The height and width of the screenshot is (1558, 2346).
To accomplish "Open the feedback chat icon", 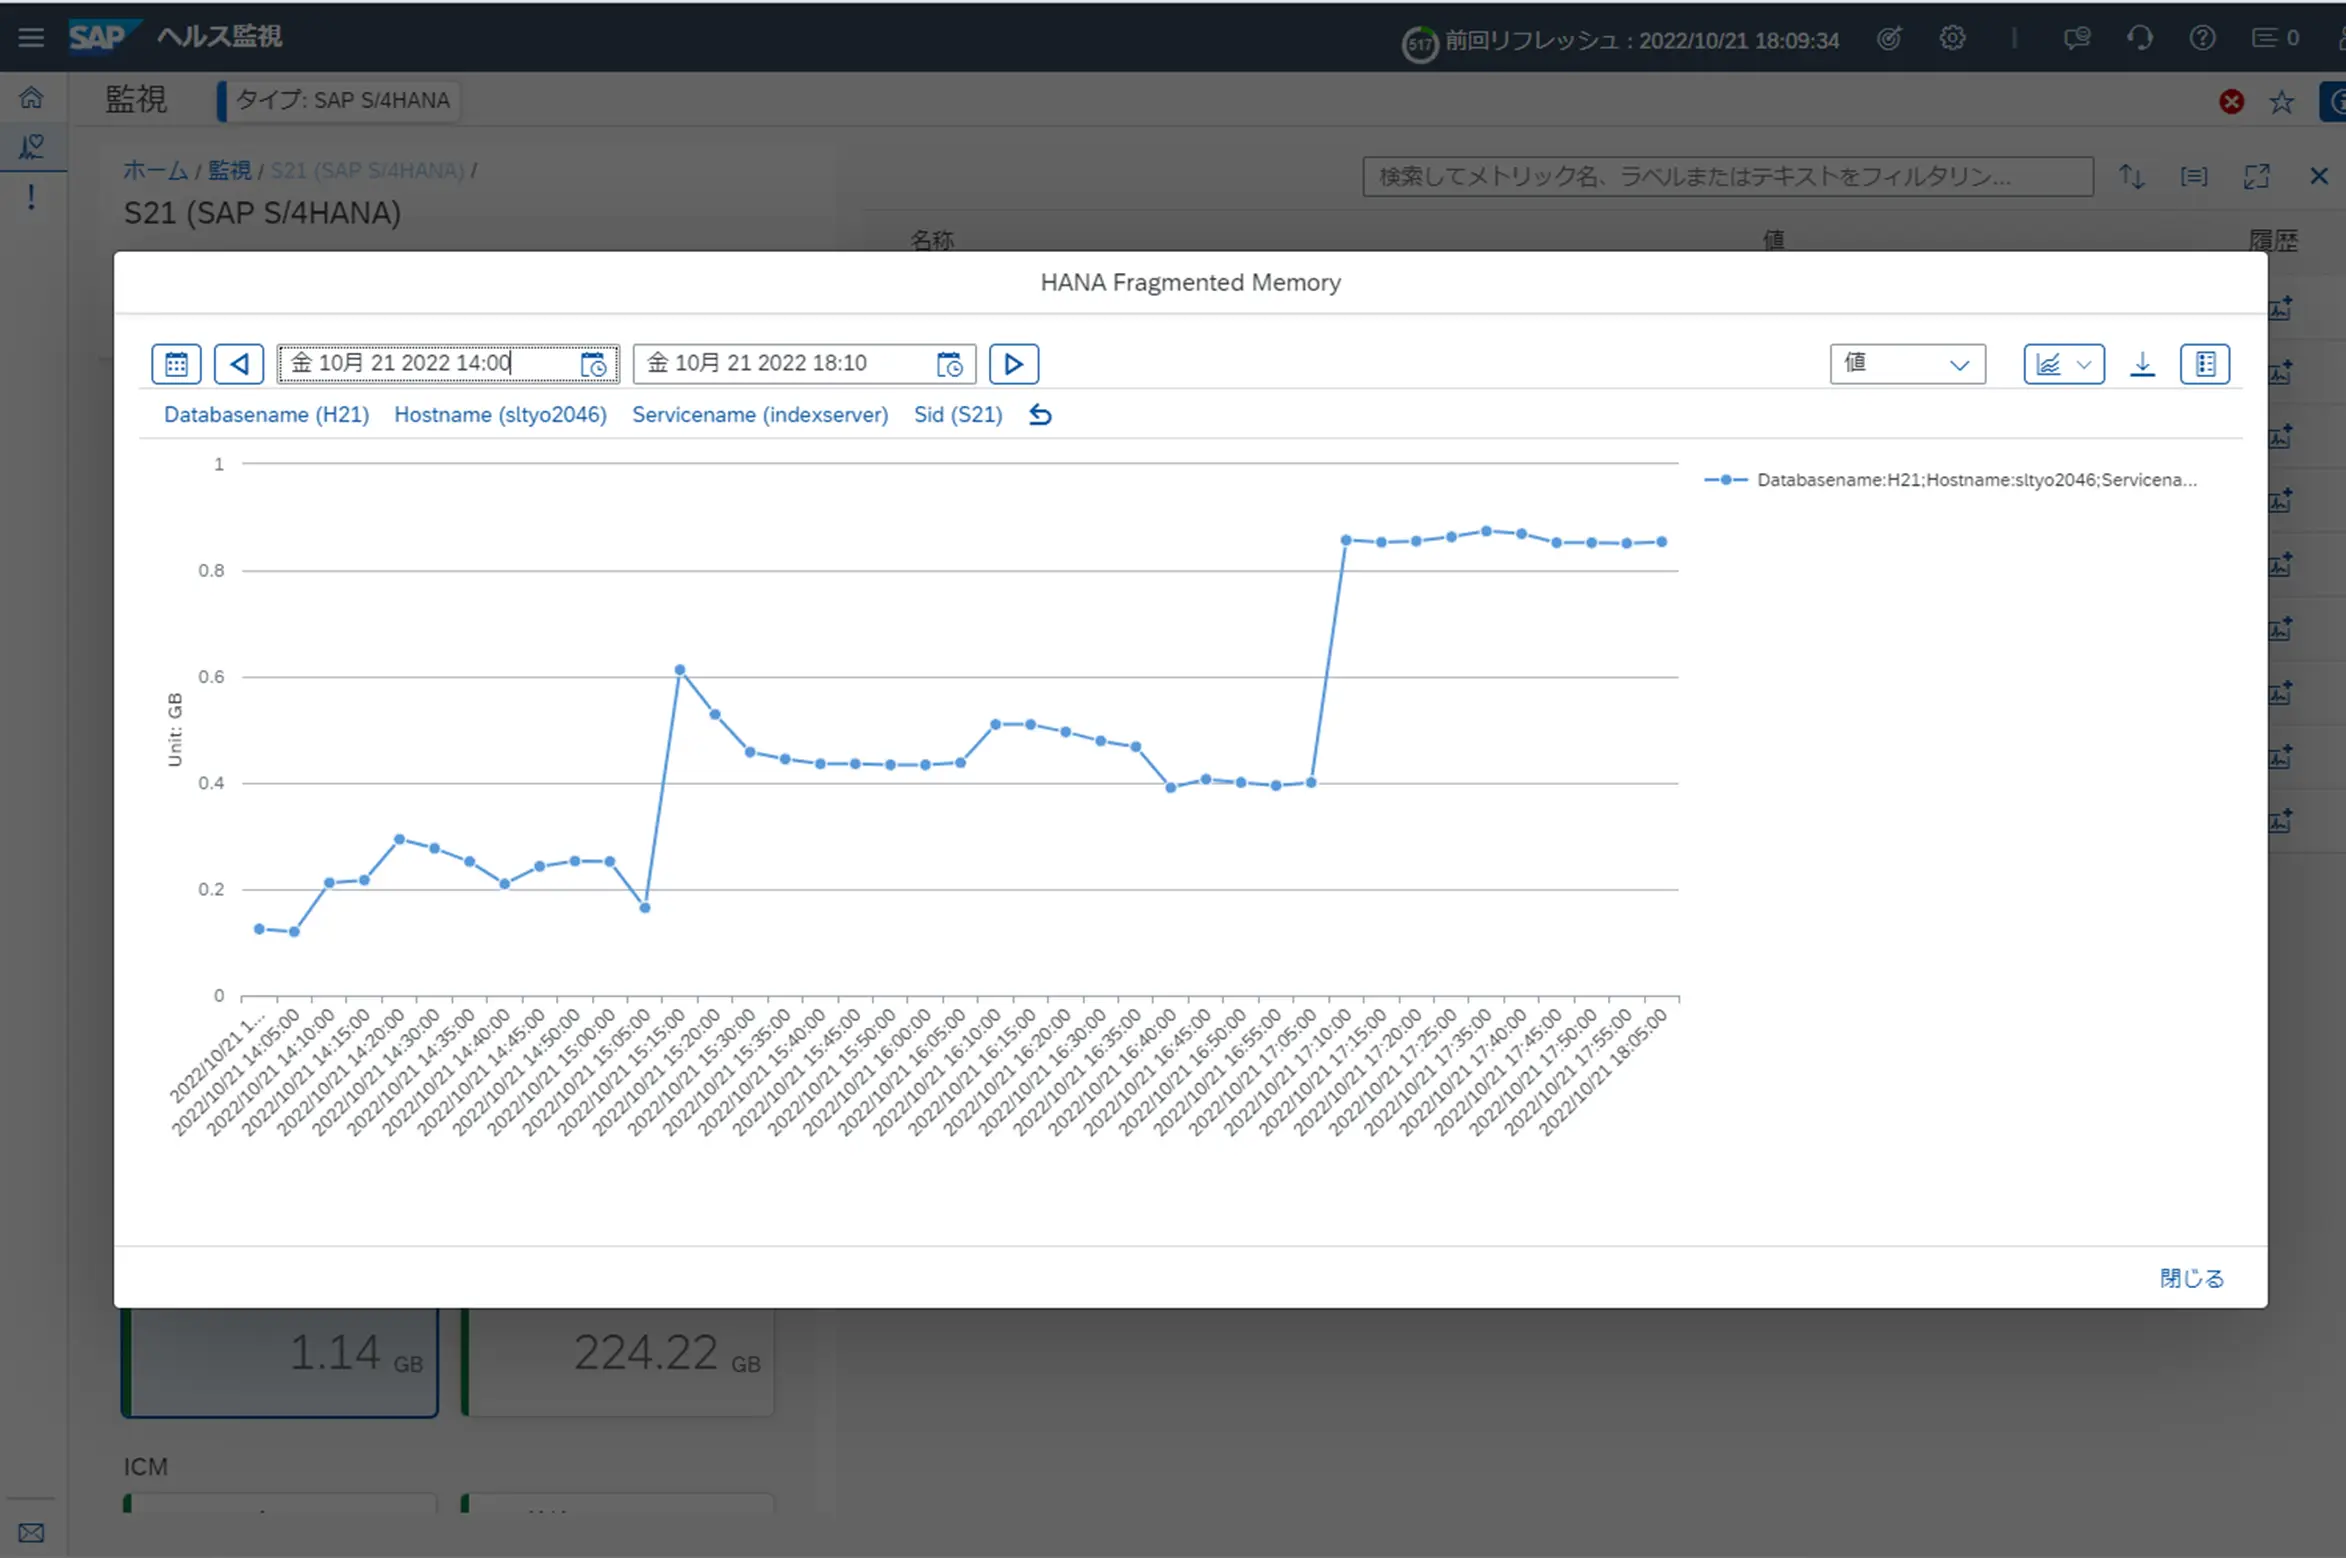I will [2077, 39].
